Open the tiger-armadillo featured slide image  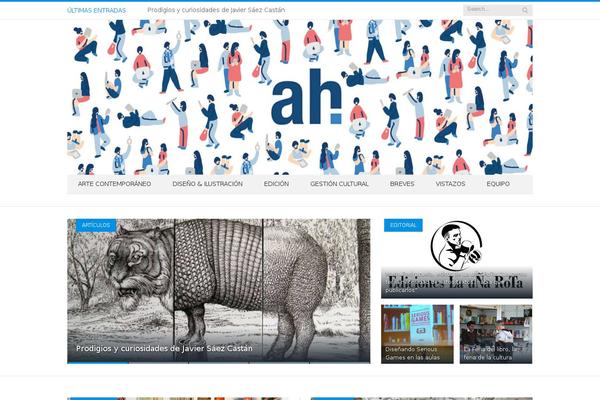218,291
